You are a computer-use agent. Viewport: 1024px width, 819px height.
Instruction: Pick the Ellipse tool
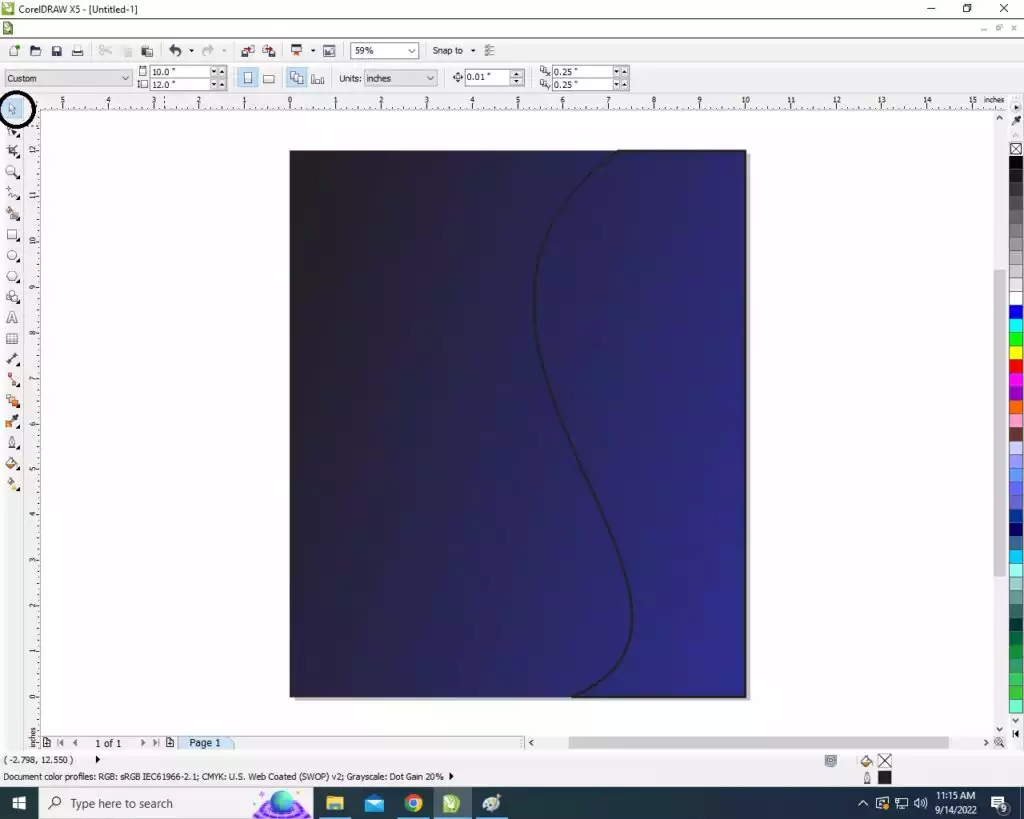[13, 256]
